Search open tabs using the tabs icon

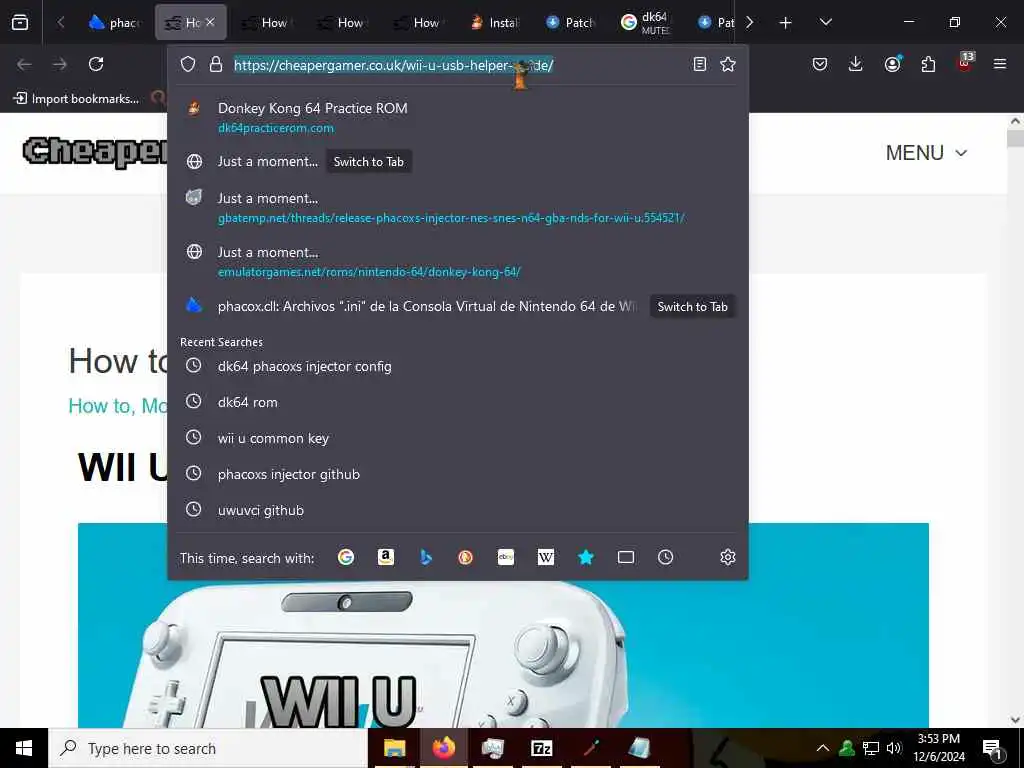626,557
